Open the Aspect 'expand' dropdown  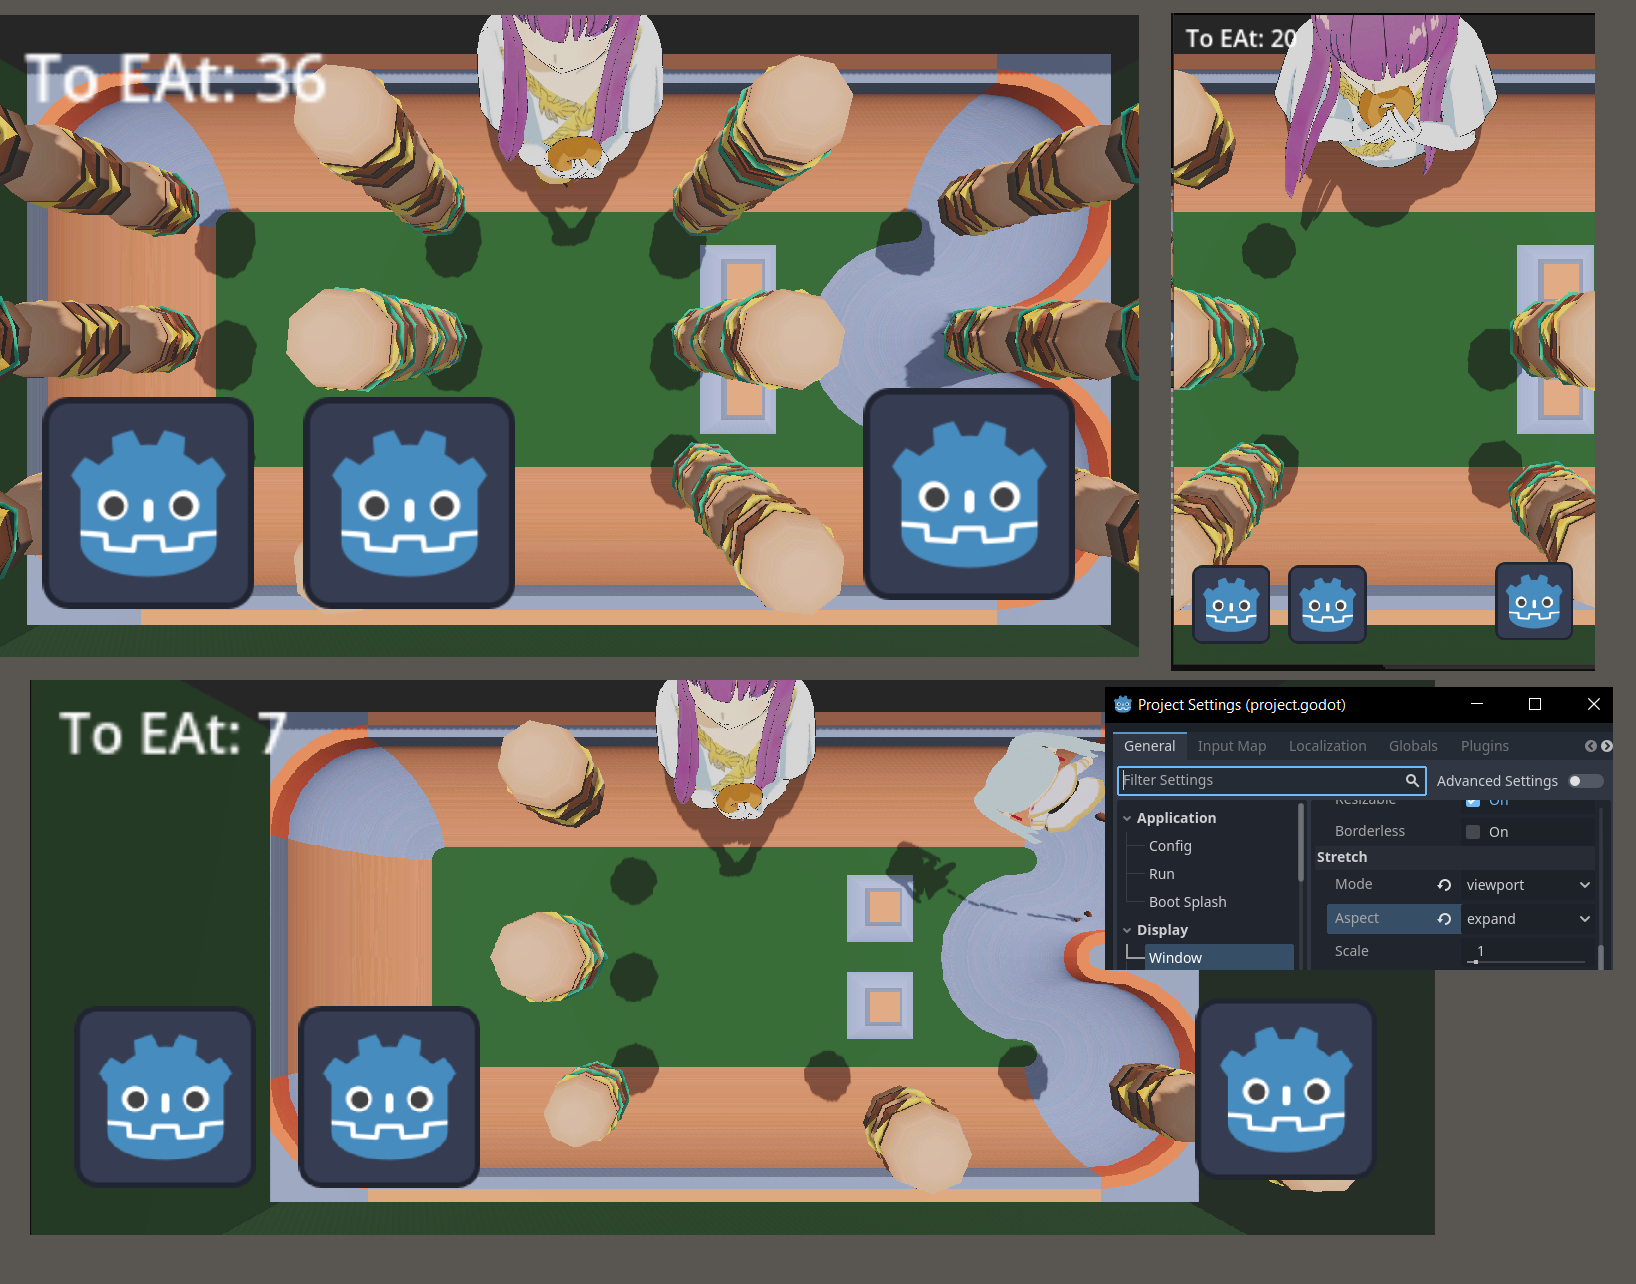tap(1528, 919)
